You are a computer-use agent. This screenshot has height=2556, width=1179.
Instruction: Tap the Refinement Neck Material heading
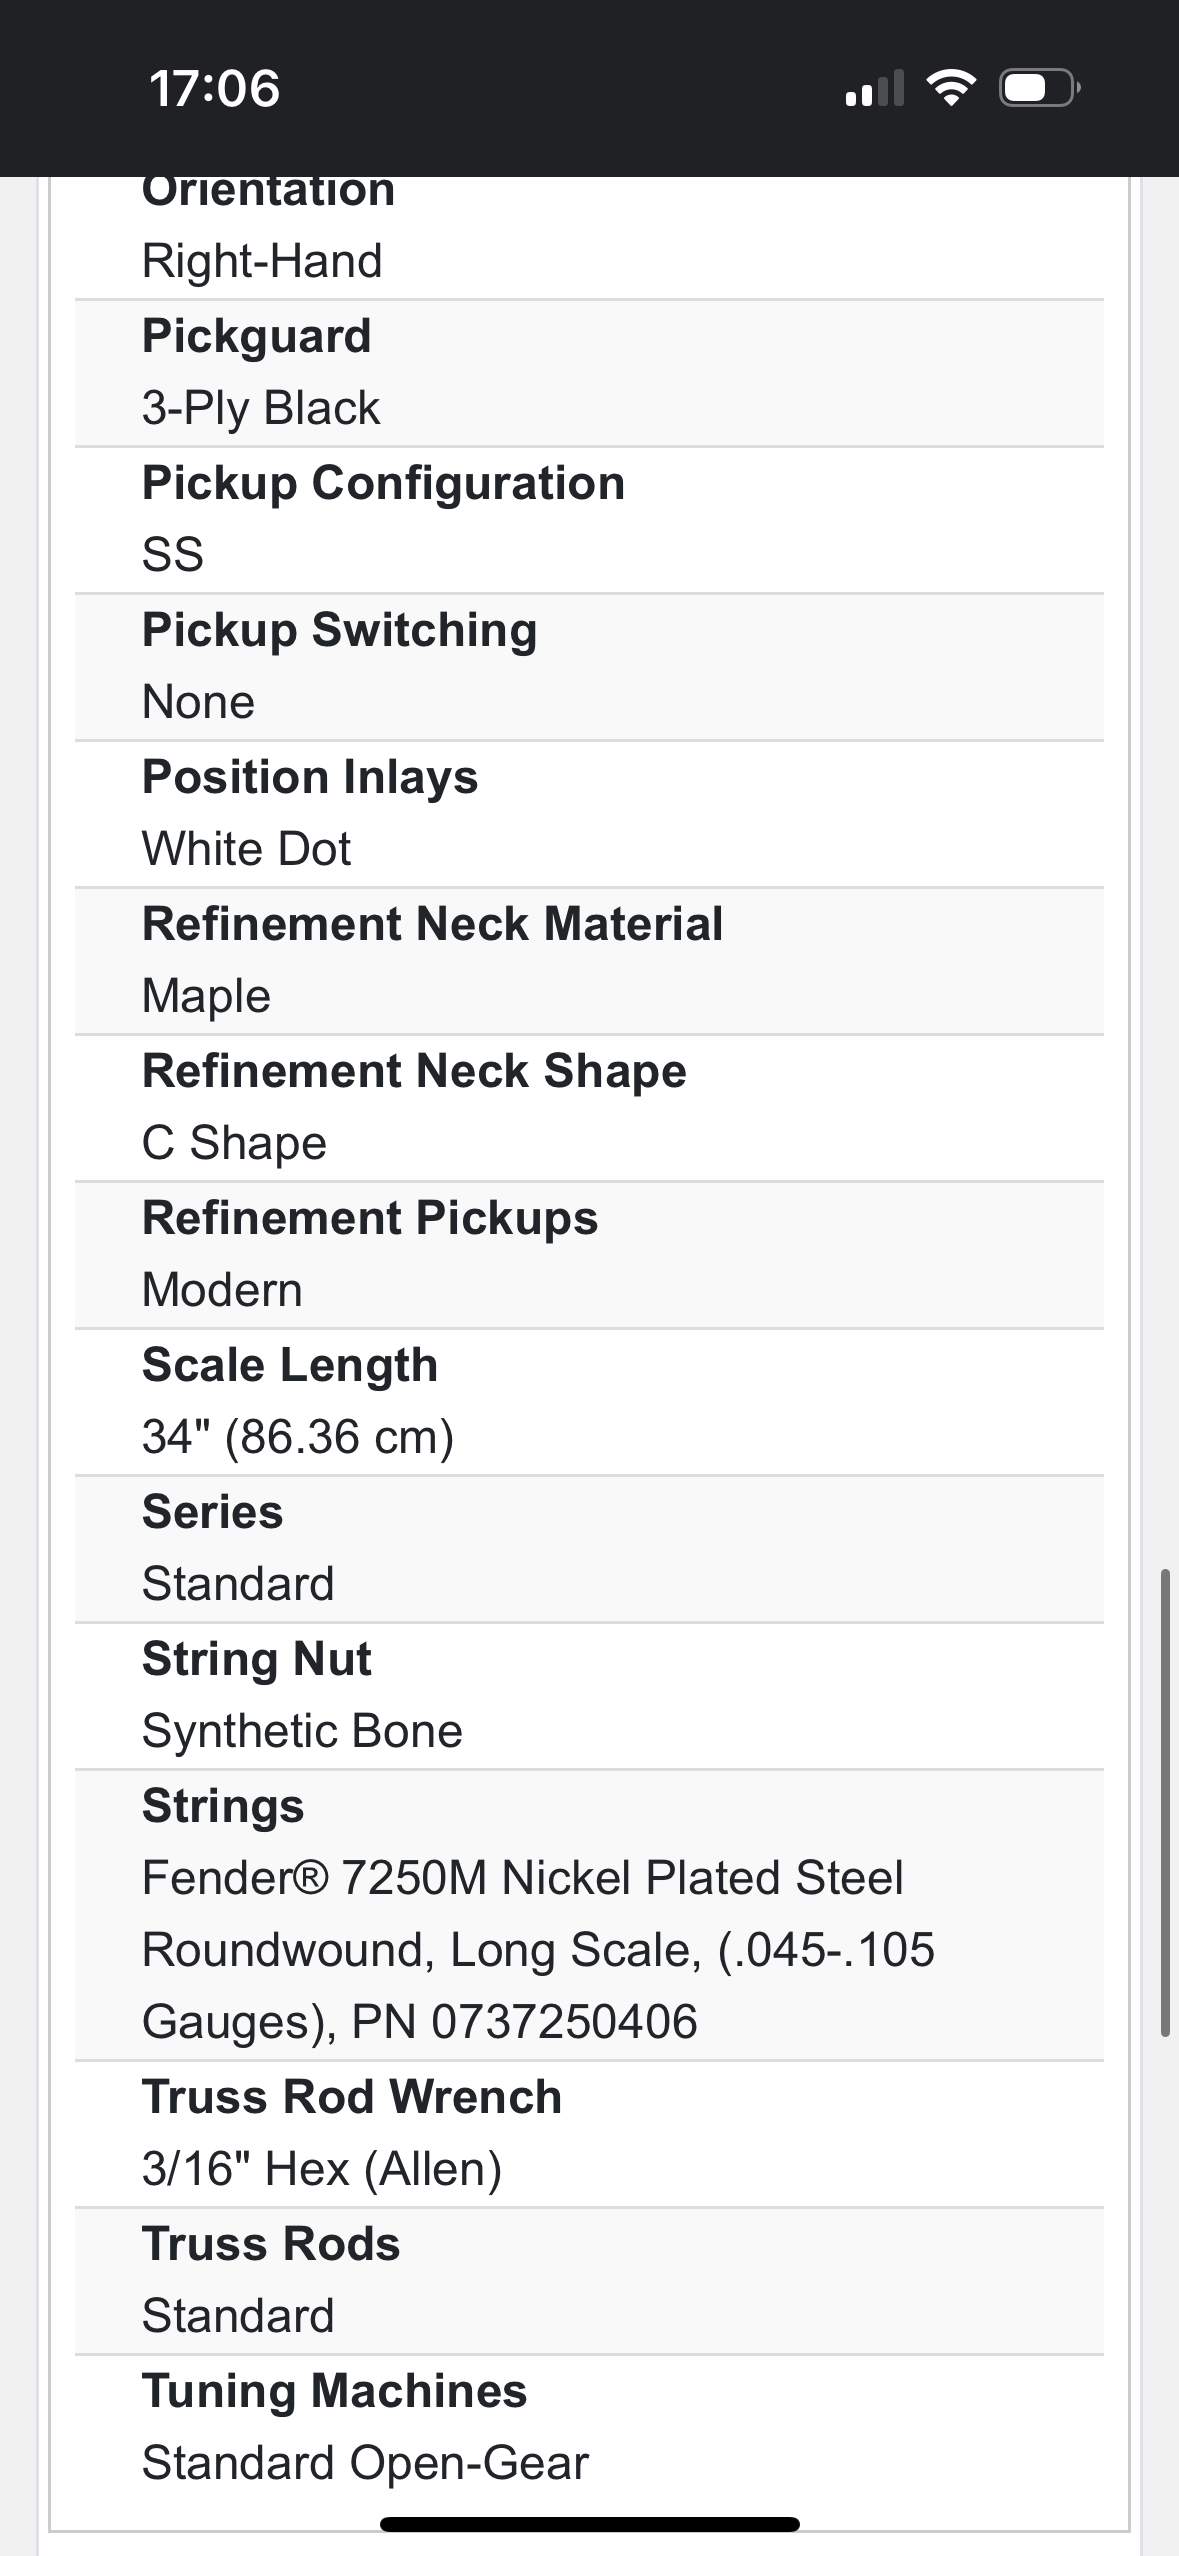(x=432, y=924)
